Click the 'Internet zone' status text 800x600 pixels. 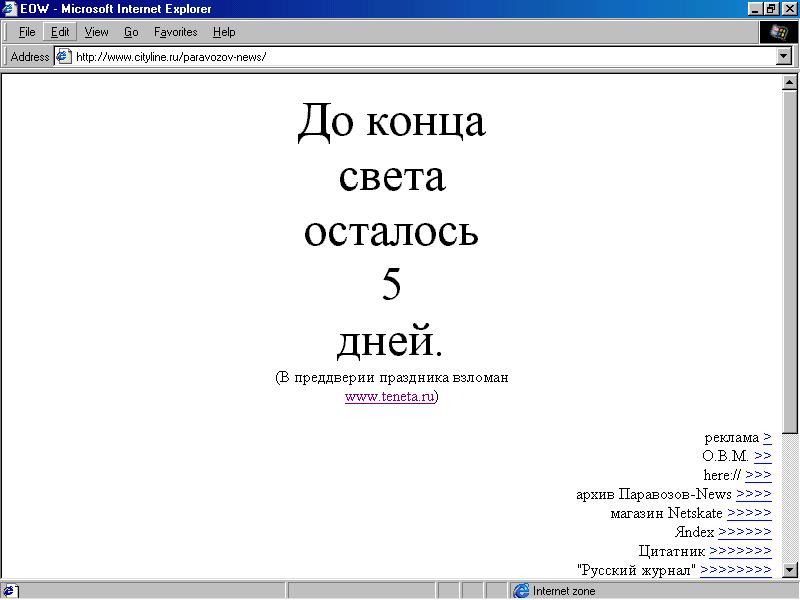(x=564, y=591)
